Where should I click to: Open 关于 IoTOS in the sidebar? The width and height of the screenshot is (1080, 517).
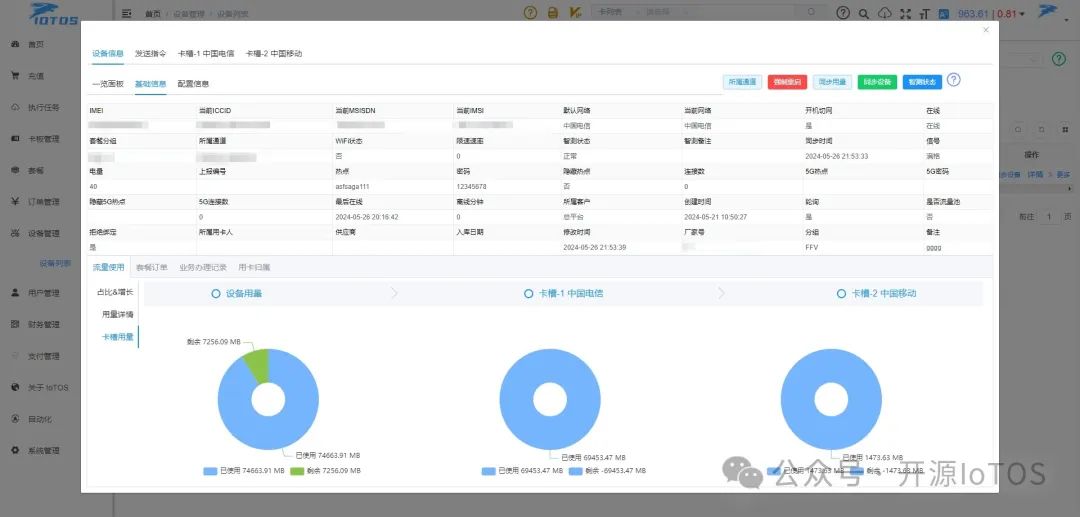[x=48, y=388]
